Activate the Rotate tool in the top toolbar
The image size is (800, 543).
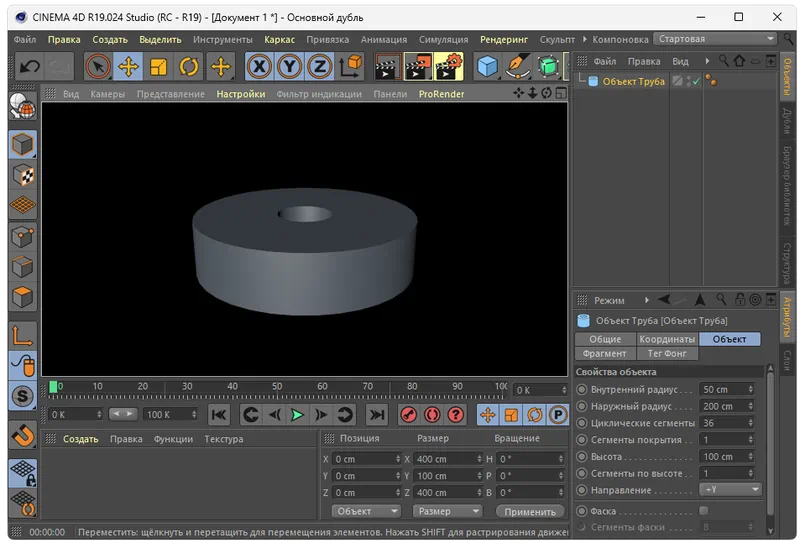pyautogui.click(x=189, y=66)
